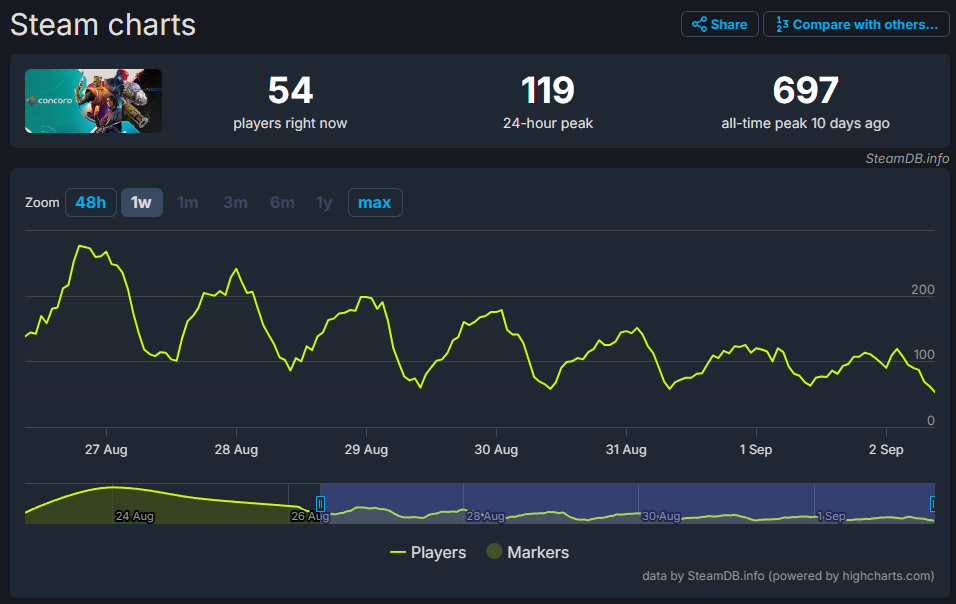Viewport: 956px width, 604px height.
Task: Click the 'players right now' caption
Action: point(290,123)
